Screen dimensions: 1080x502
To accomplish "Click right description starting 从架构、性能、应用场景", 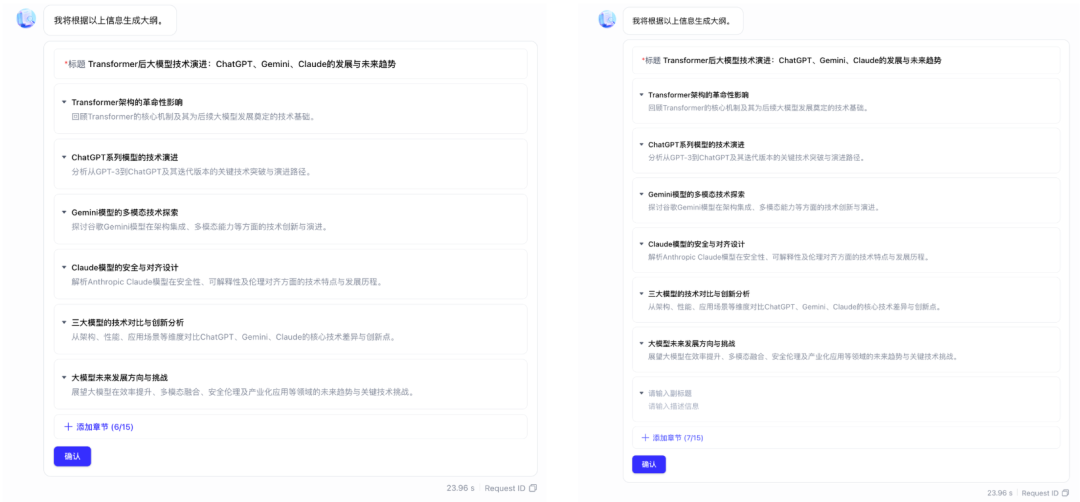I will point(796,306).
